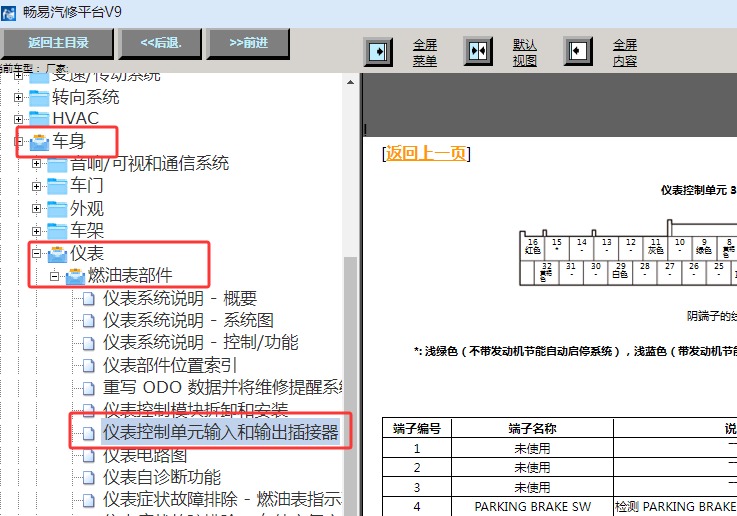Select the 外观 tree item
737x516 pixels.
pyautogui.click(x=87, y=208)
